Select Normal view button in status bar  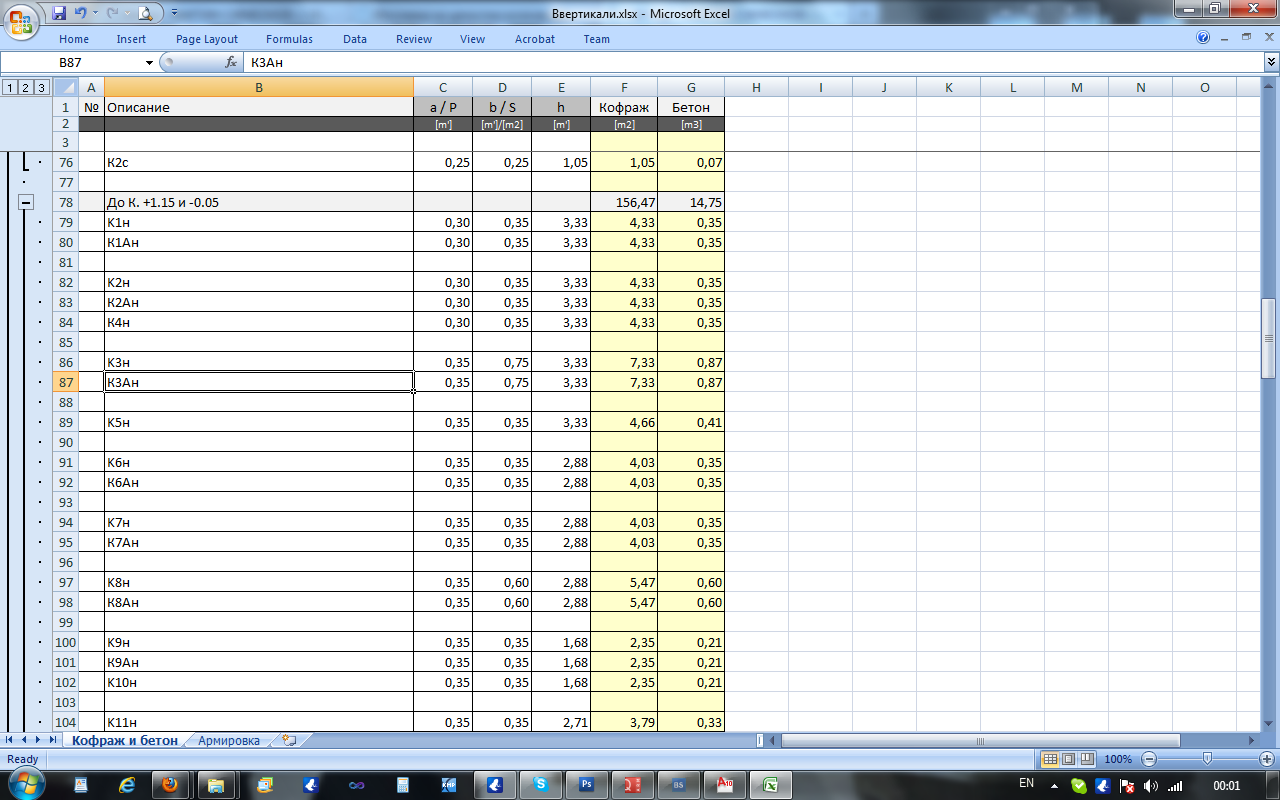[1050, 759]
